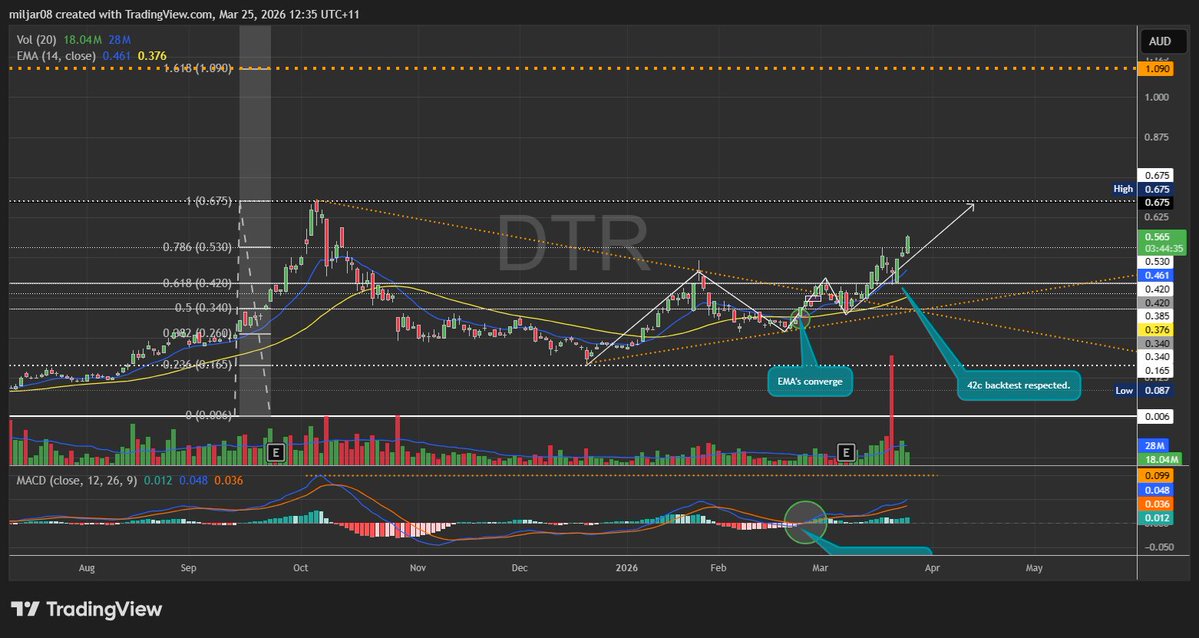Click the '42c backtest respected.' callout note
Viewport: 1199px width, 638px height.
click(1018, 385)
